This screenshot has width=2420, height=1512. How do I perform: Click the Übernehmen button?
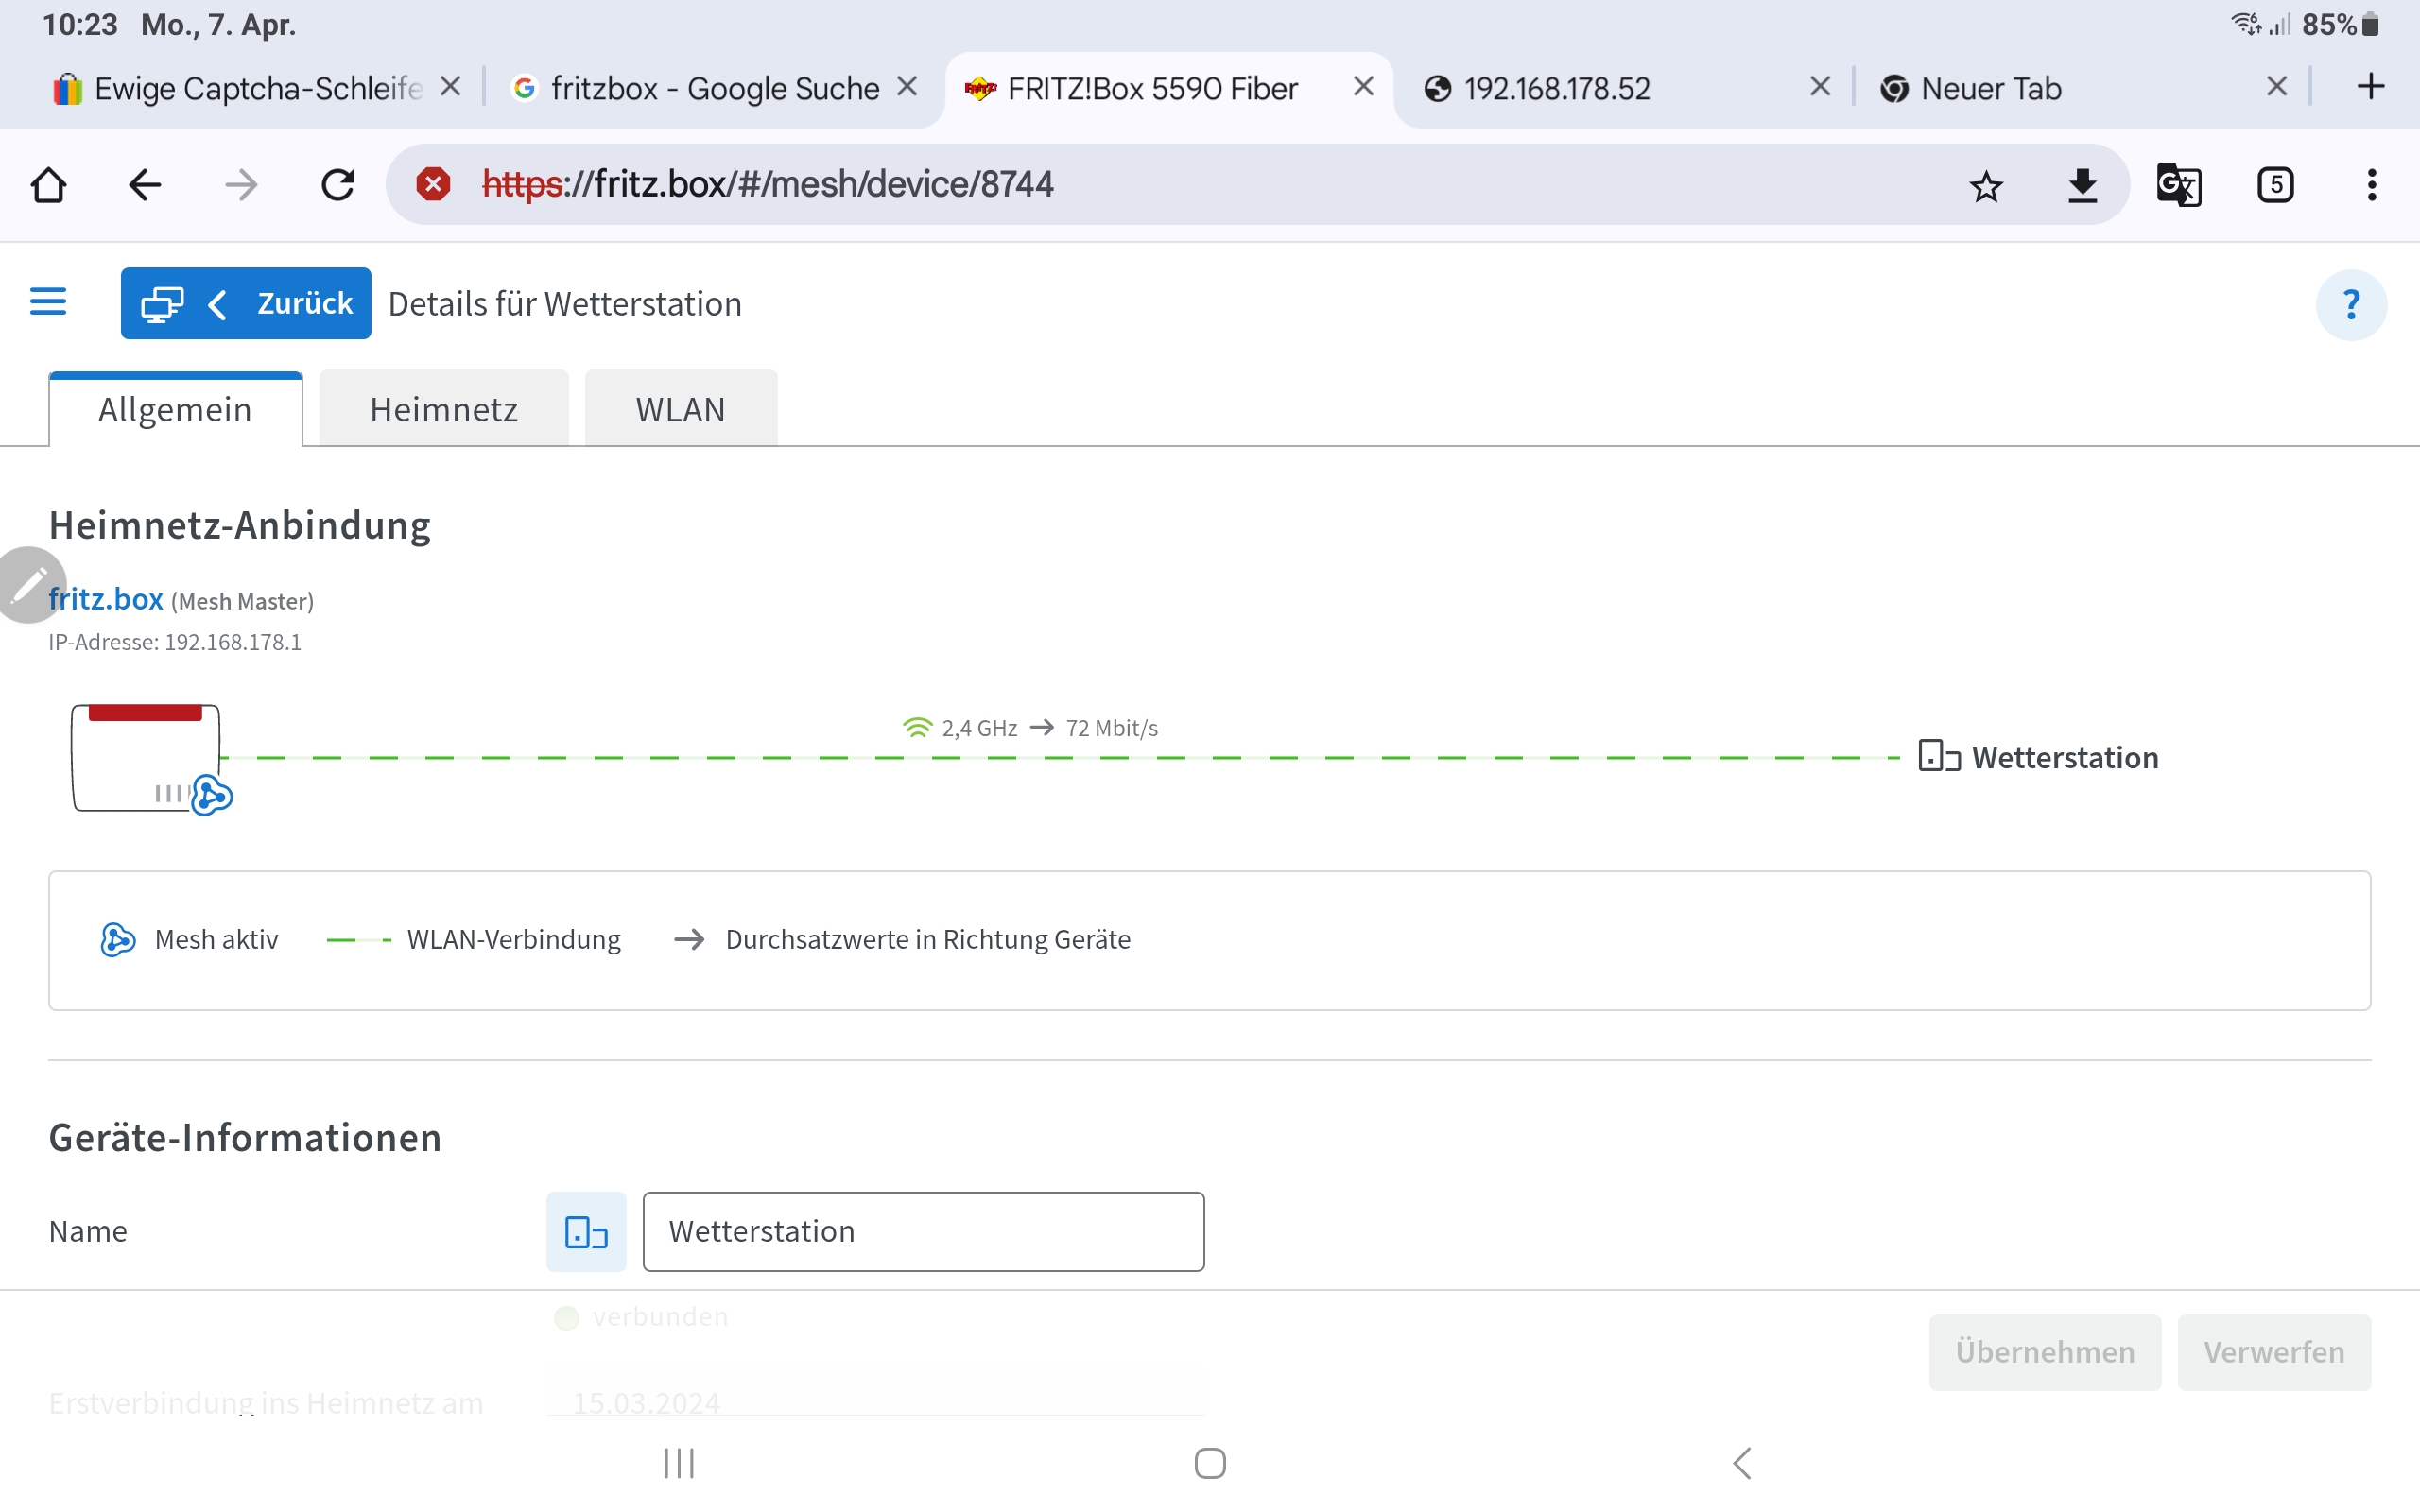(2045, 1352)
